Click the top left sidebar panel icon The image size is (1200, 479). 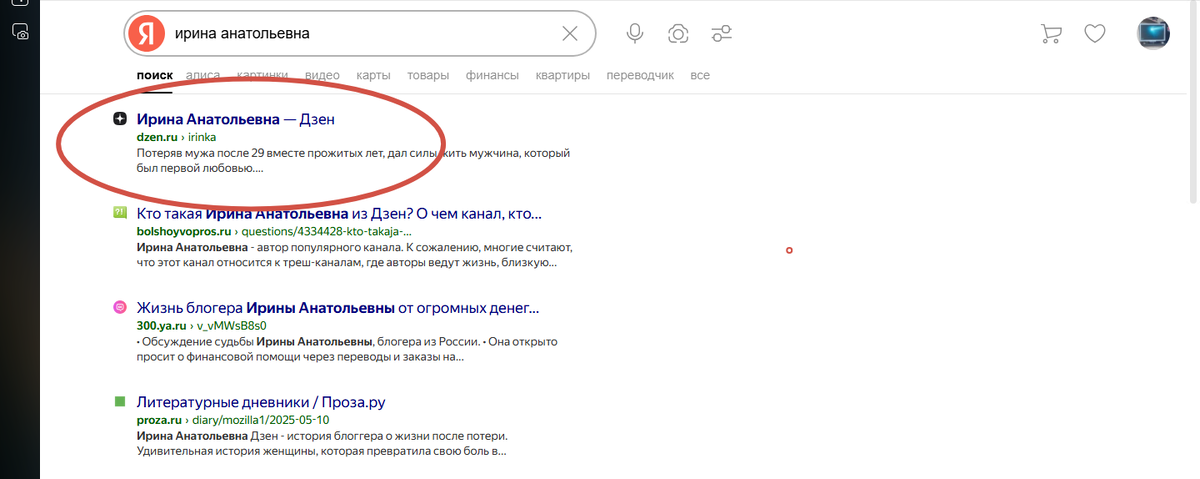pos(20,4)
